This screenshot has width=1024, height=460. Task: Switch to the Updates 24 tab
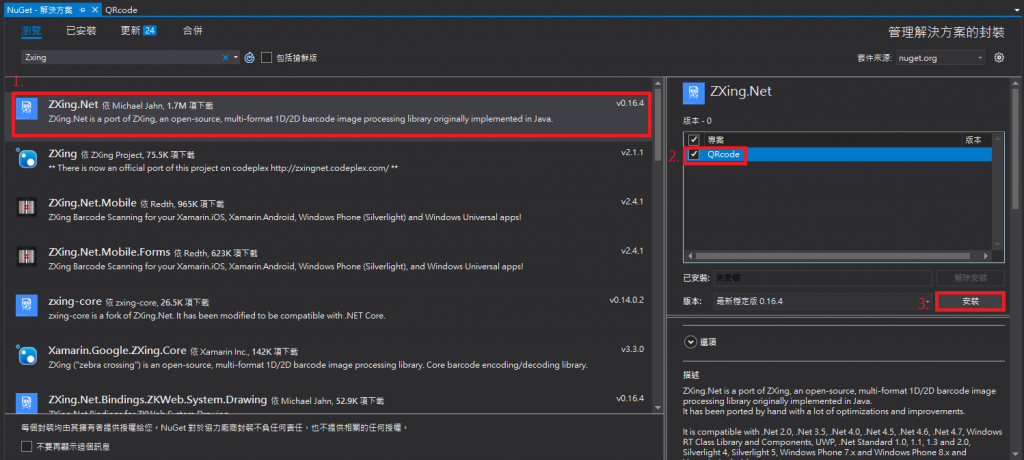pos(138,31)
